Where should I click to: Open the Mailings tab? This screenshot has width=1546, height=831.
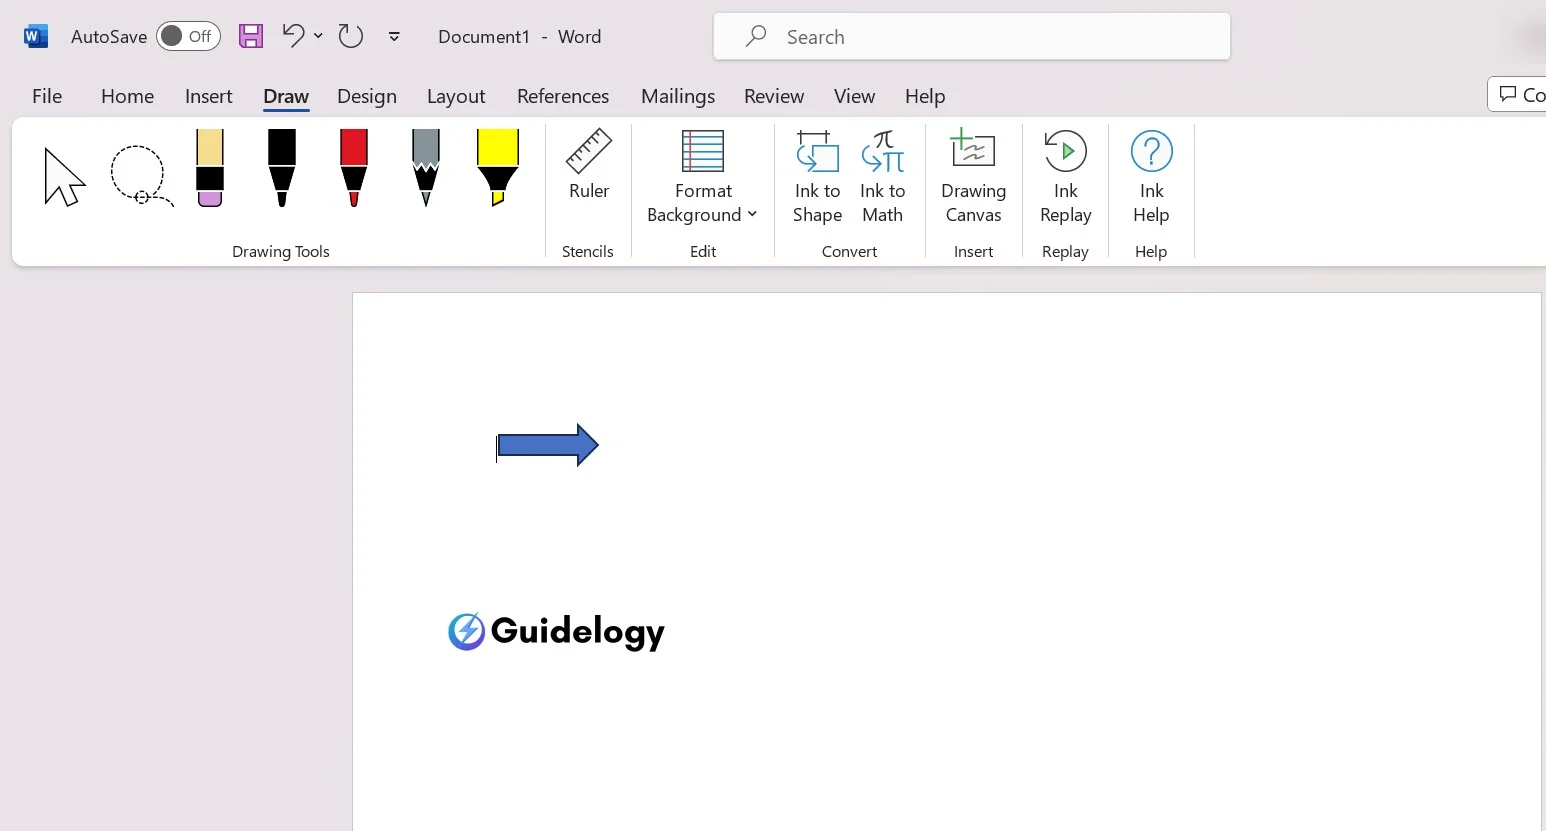[678, 96]
